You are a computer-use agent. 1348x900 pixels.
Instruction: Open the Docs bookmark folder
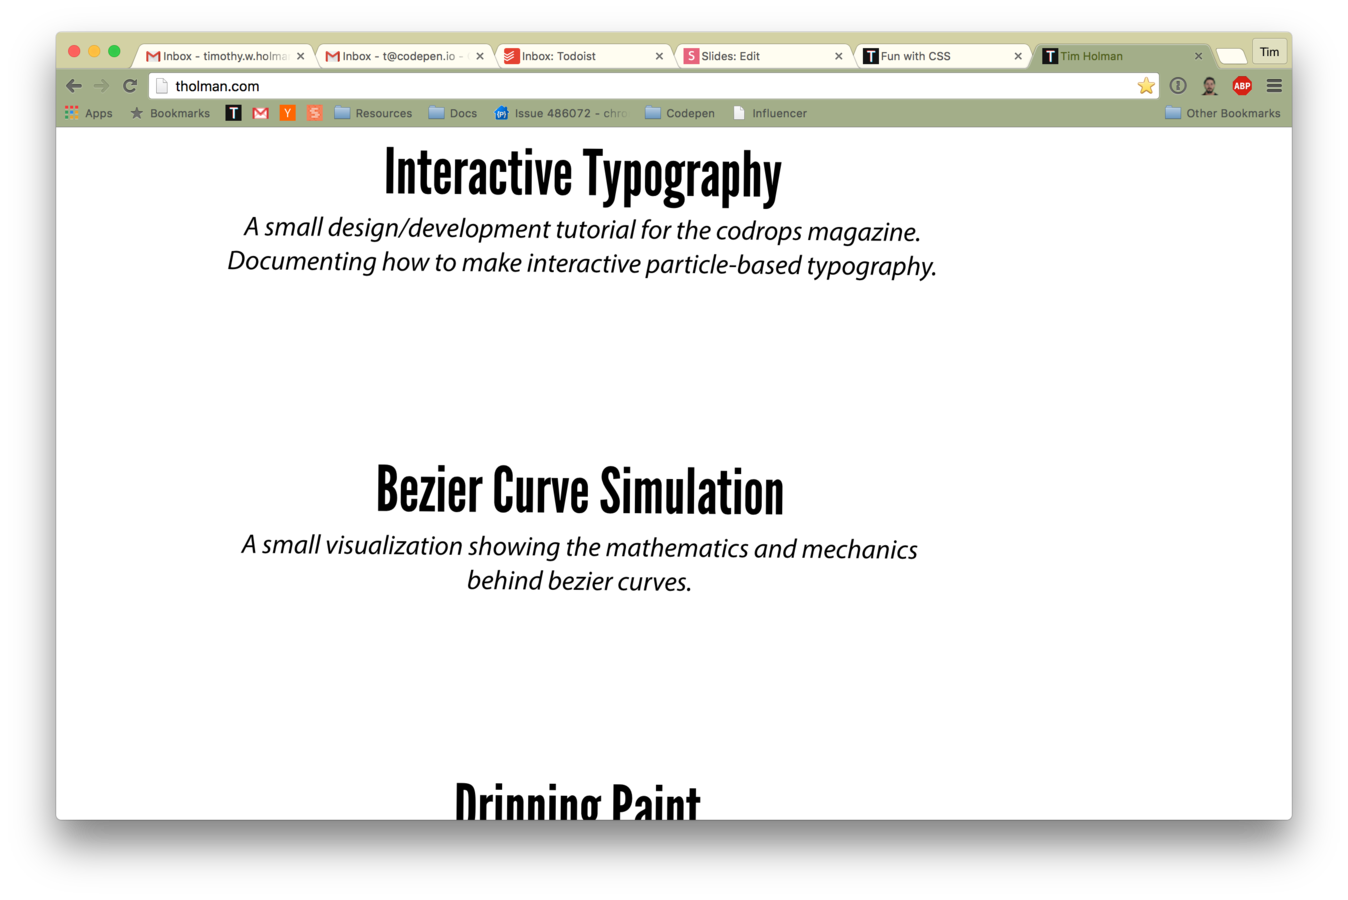click(x=453, y=113)
